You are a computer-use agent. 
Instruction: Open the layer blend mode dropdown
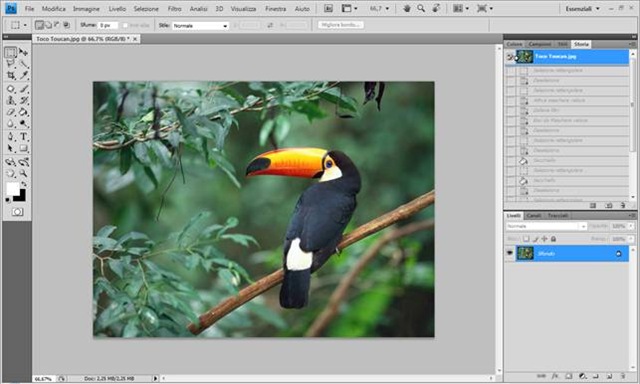(x=546, y=226)
